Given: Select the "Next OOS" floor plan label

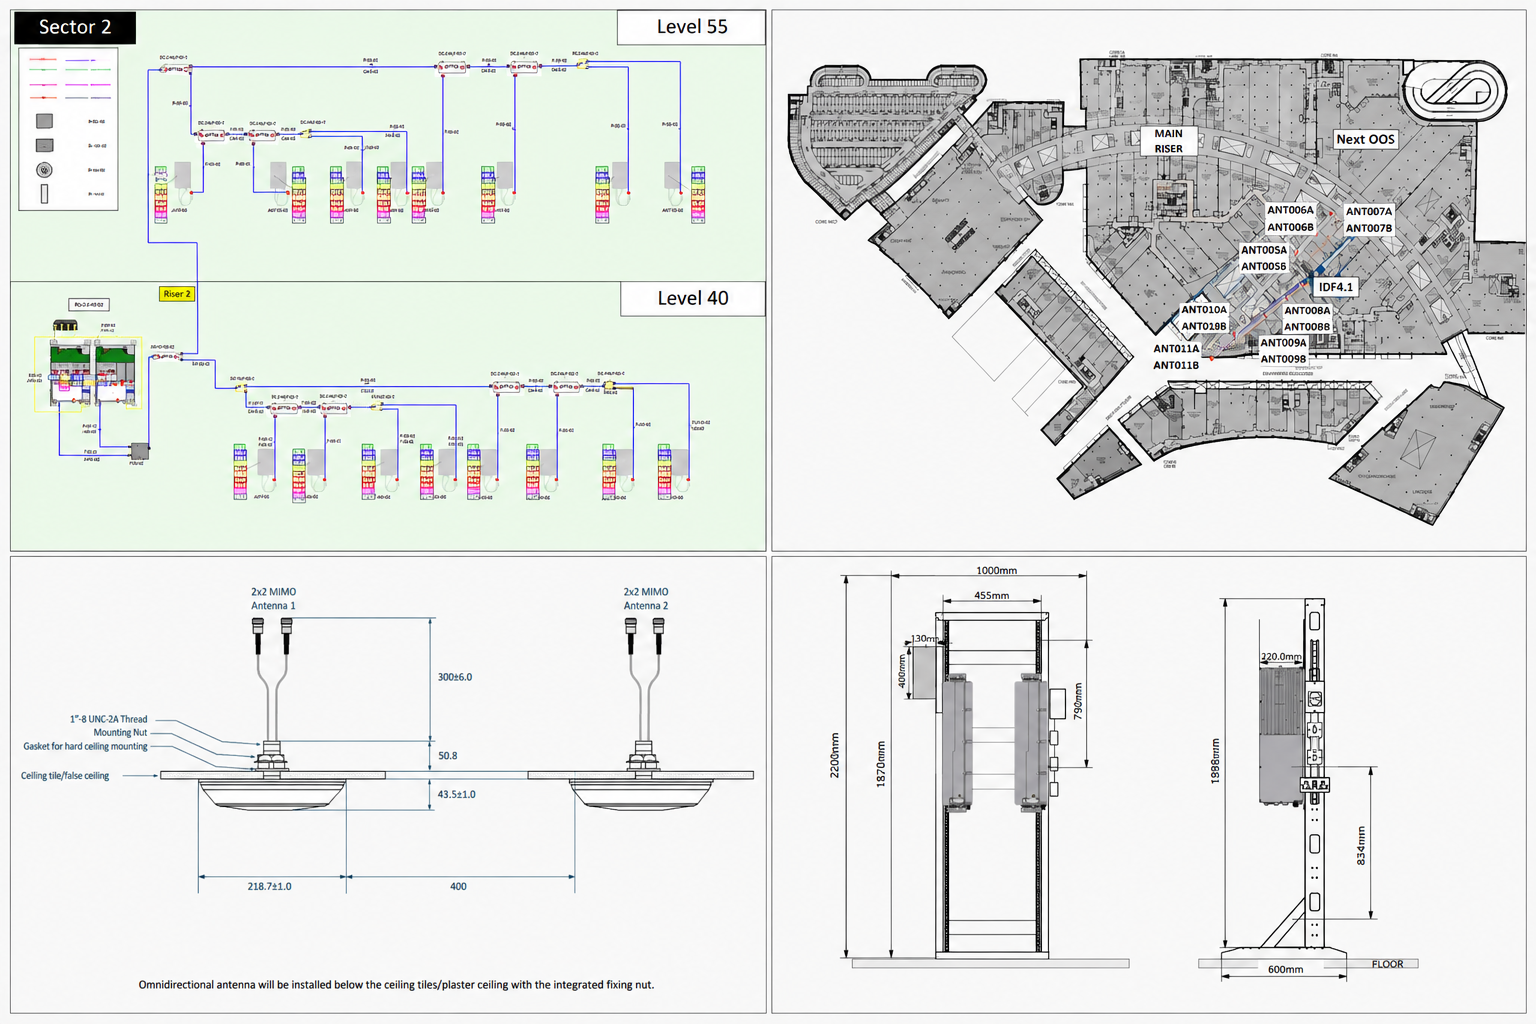Looking at the screenshot, I should 1365,139.
